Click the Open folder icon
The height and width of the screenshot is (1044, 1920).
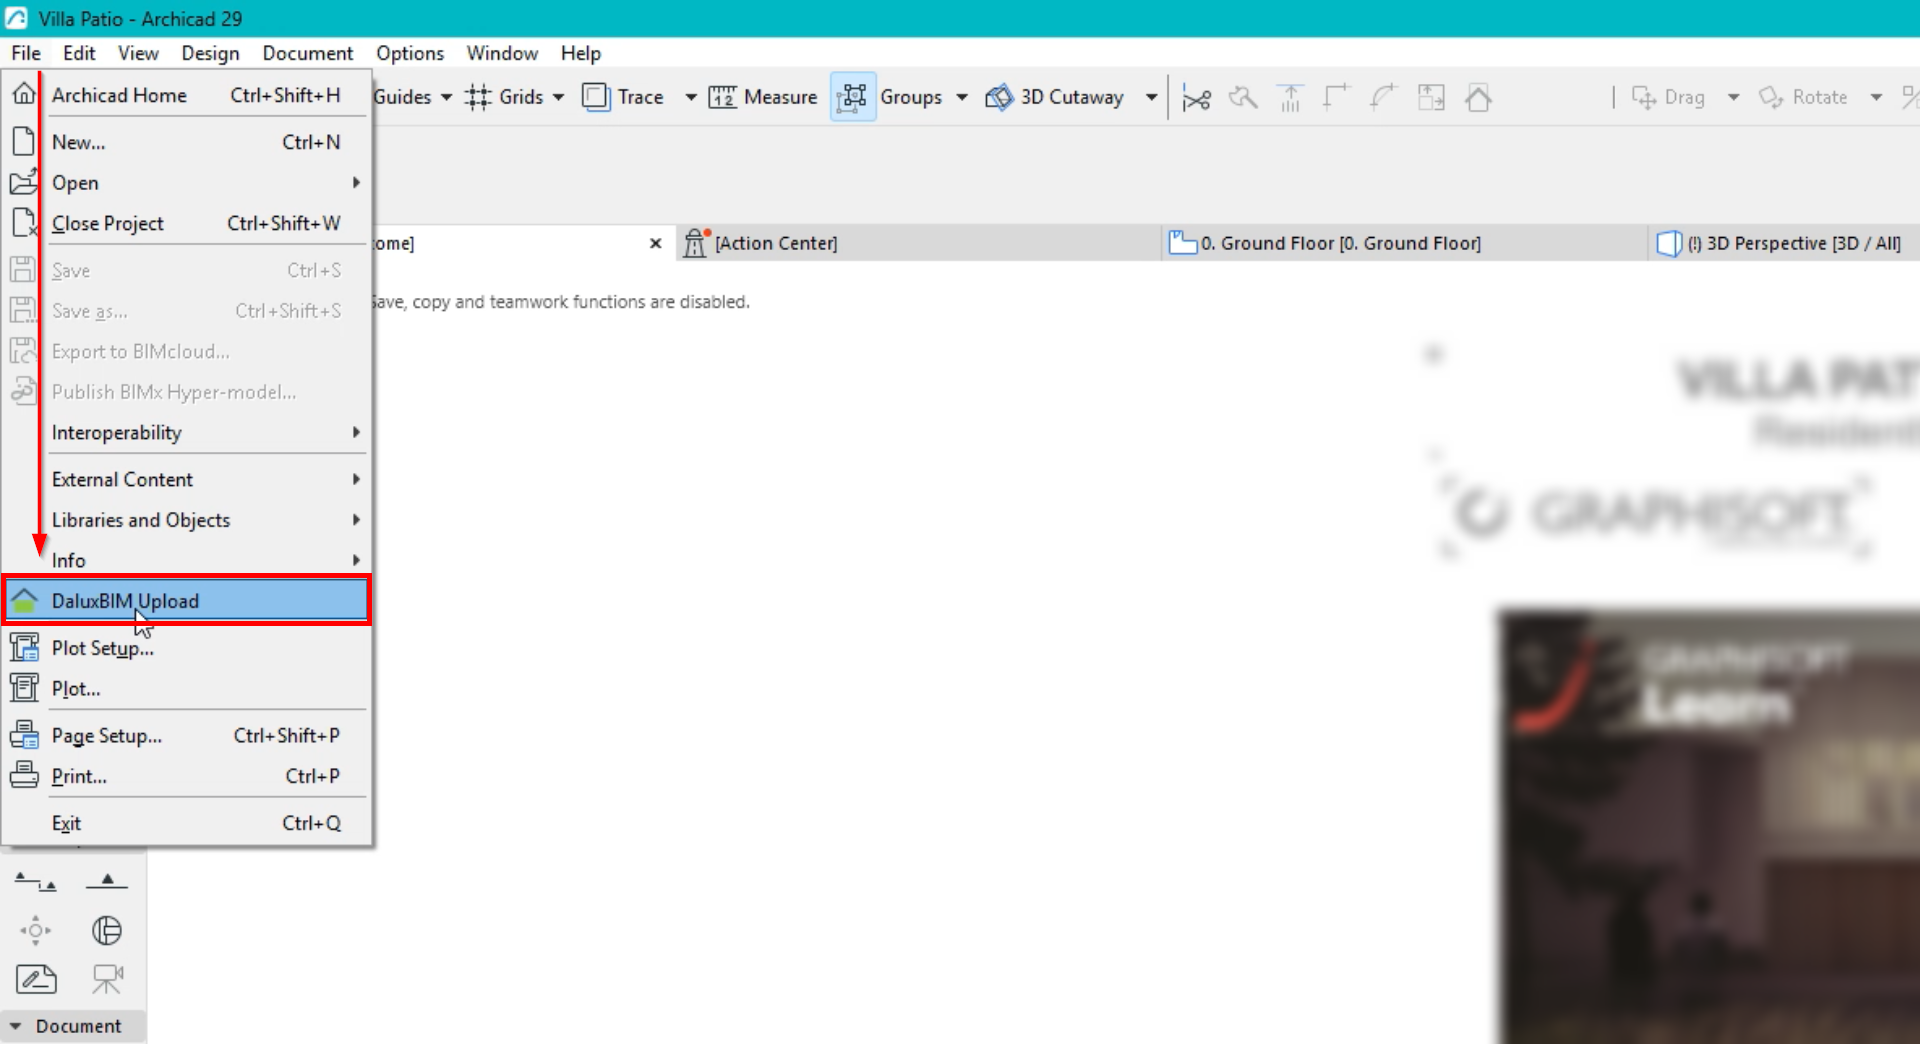point(24,182)
